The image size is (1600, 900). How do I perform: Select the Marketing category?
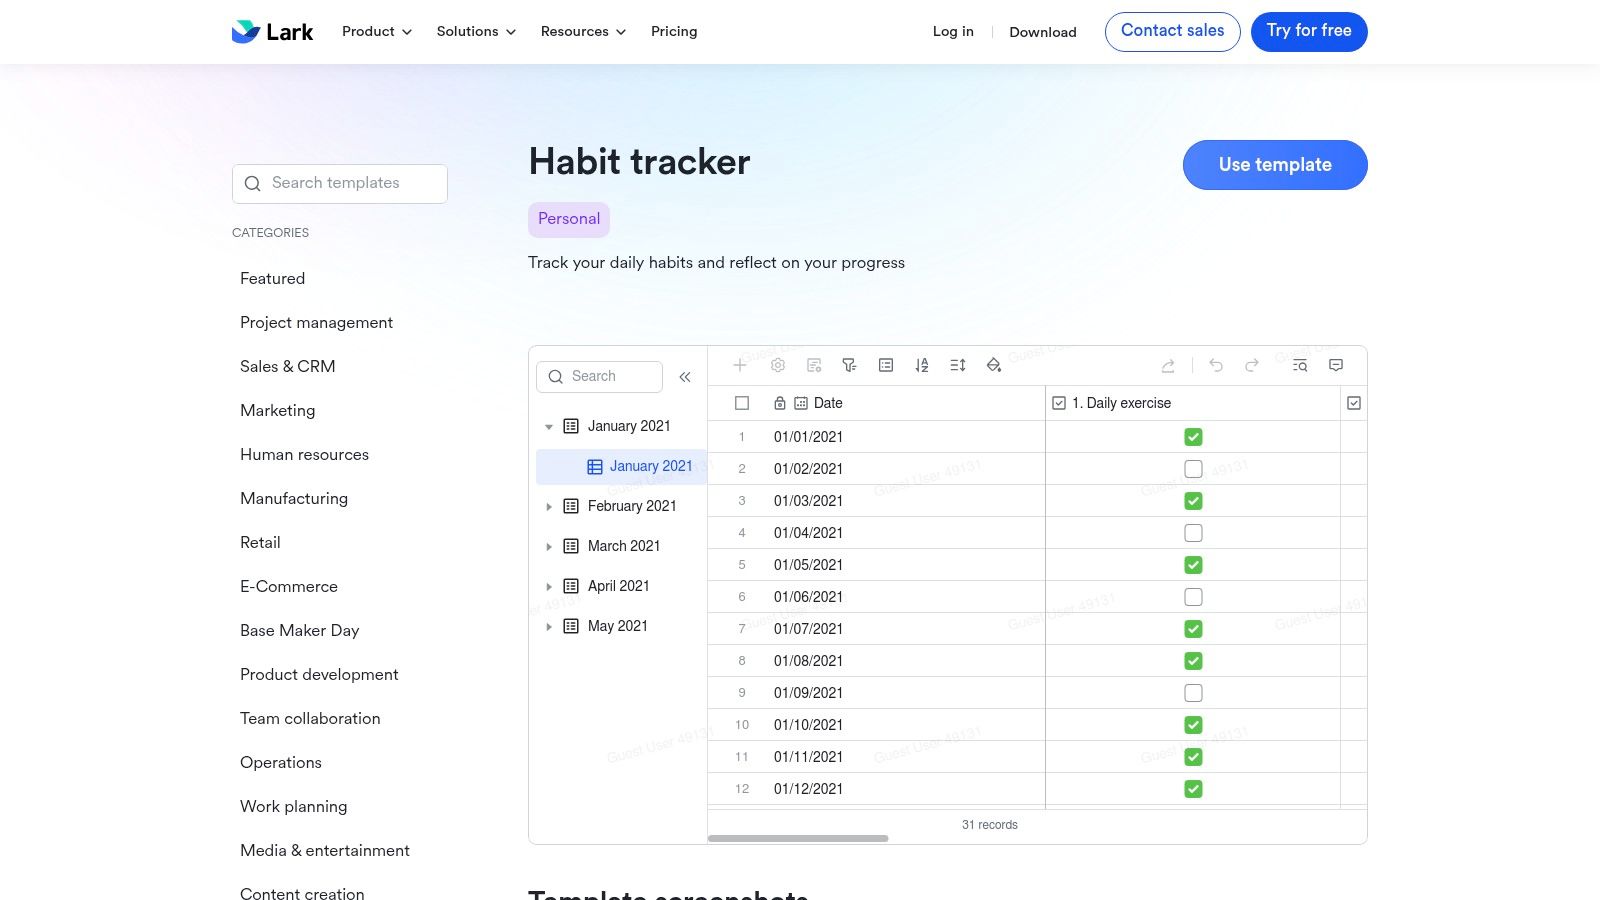click(278, 410)
